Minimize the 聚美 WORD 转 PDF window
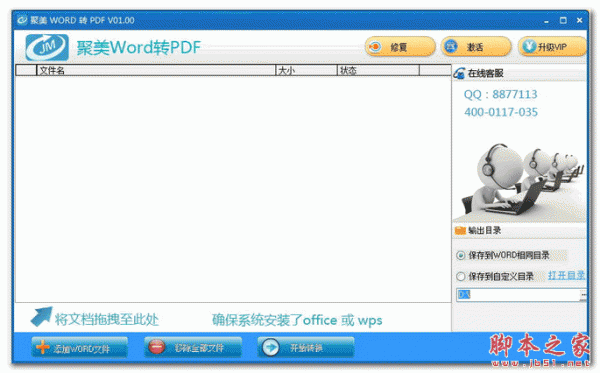This screenshot has width=600, height=373. [x=546, y=21]
